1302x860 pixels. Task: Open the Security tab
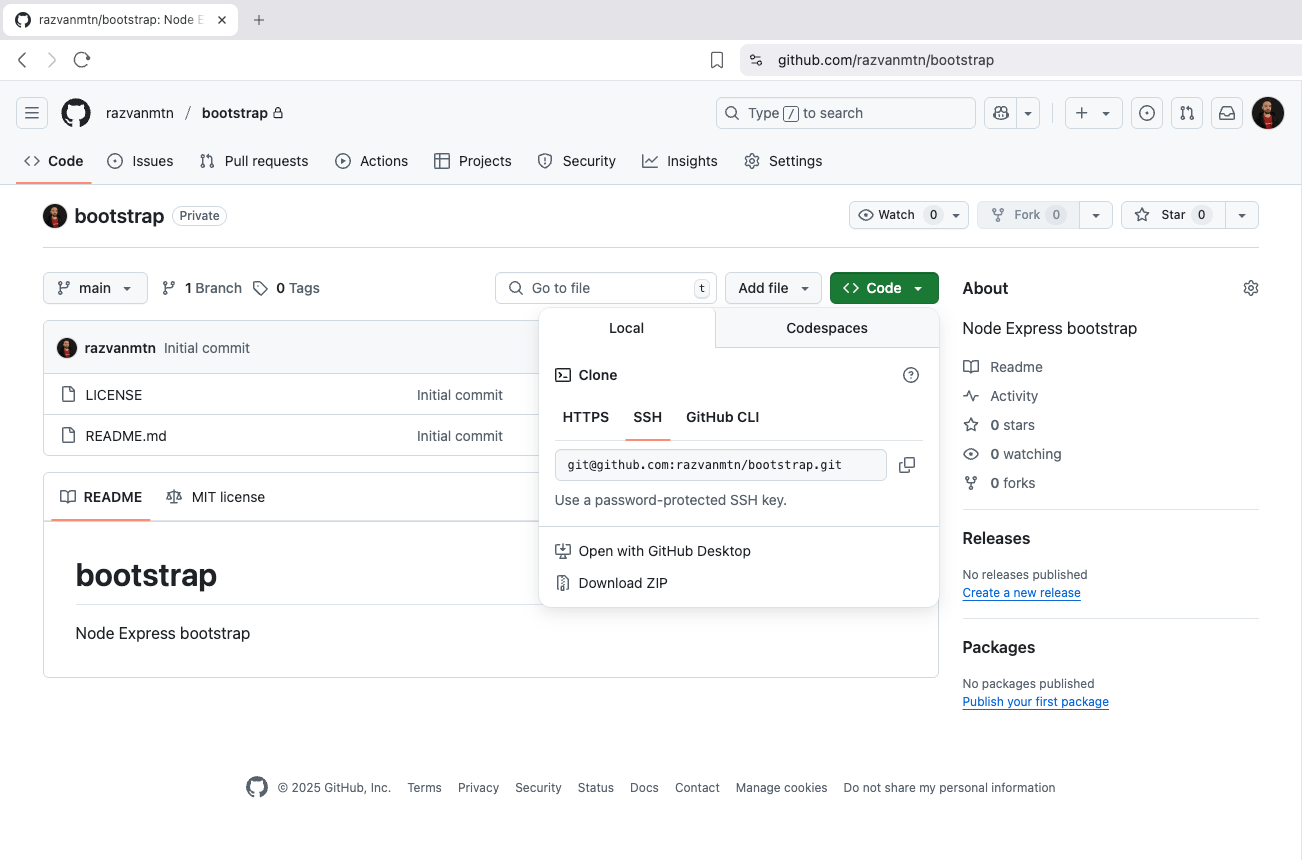[x=576, y=161]
